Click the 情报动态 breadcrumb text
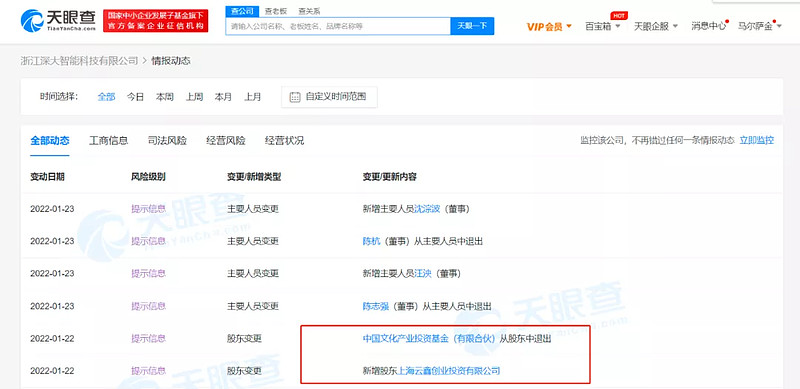The image size is (800, 389). [170, 61]
